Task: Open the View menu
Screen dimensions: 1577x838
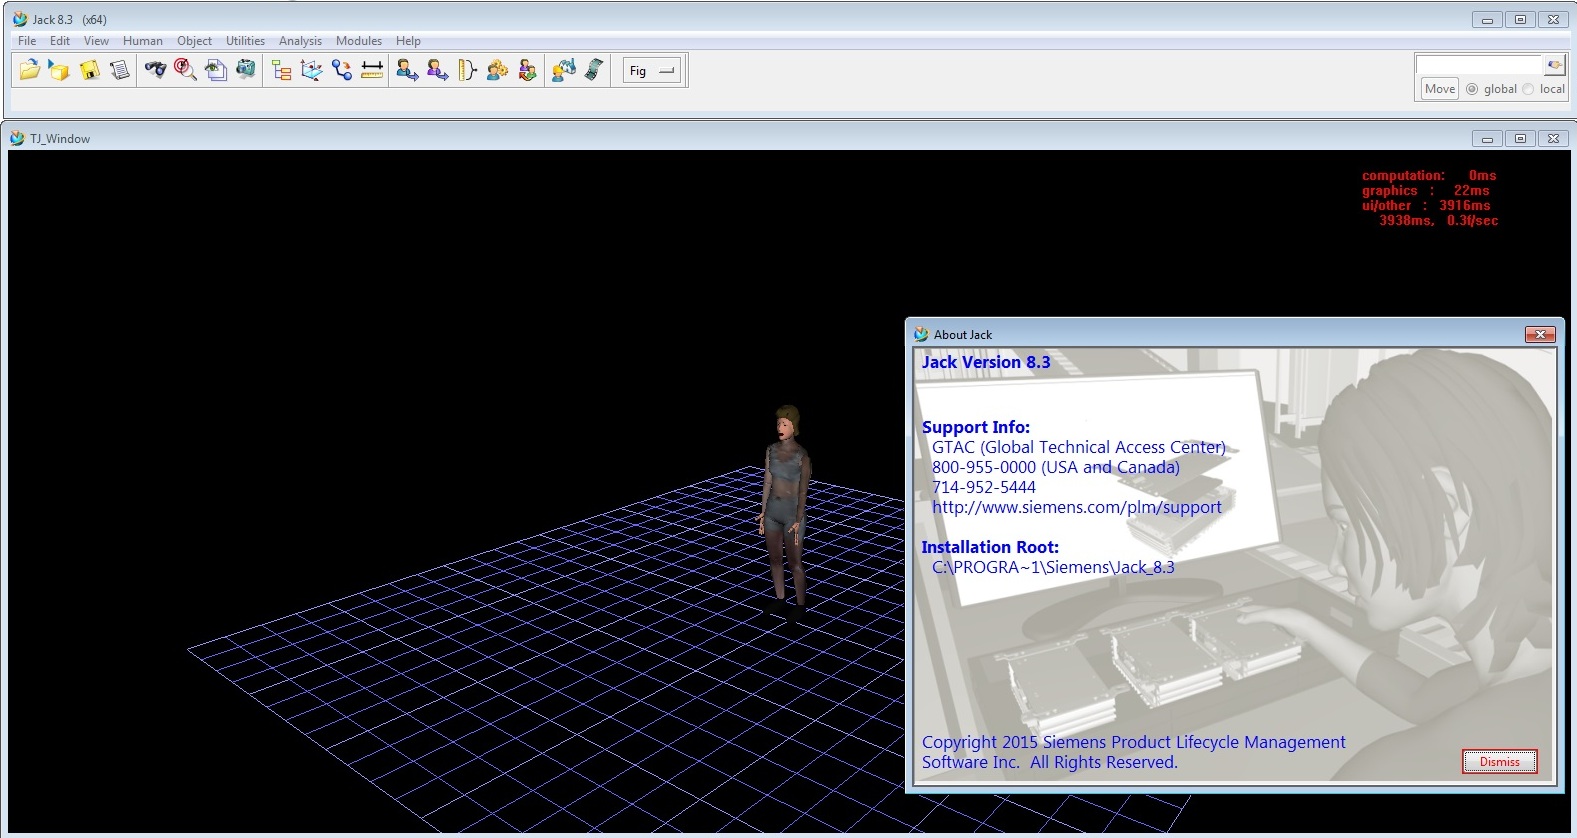Action: pos(96,41)
